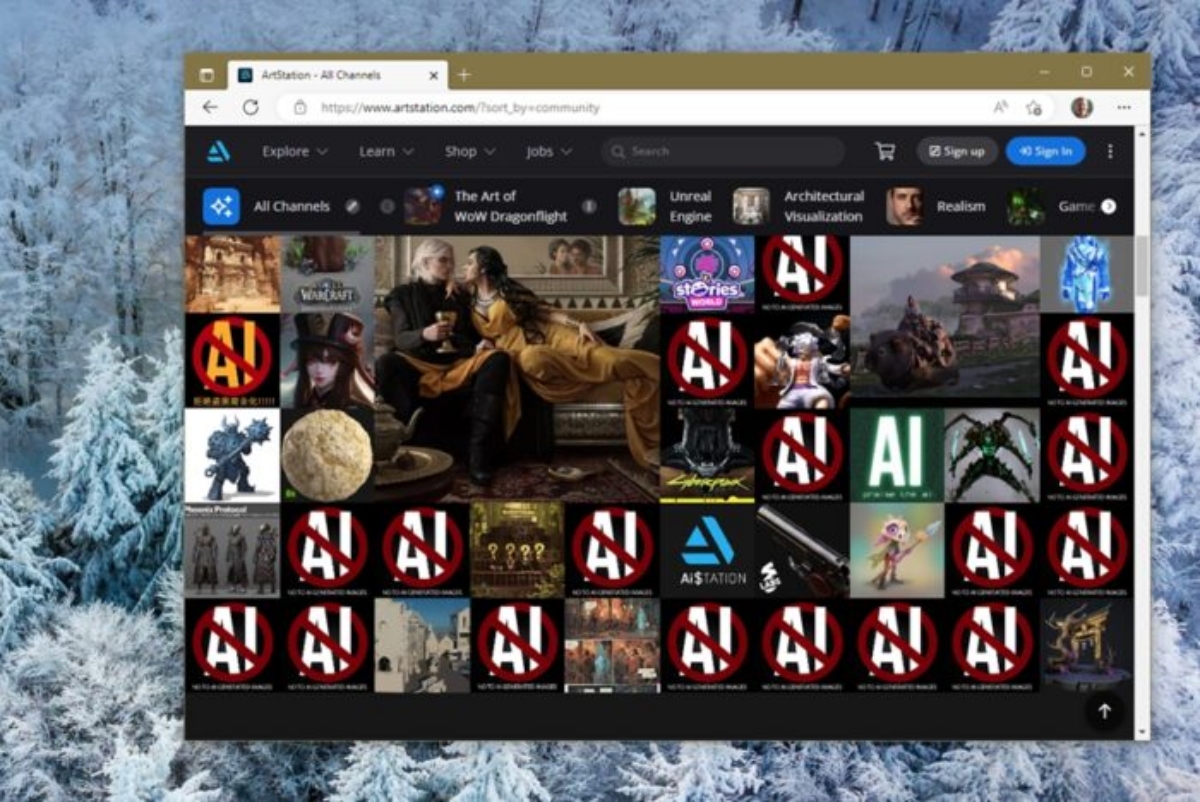Show next channels with the arrow
This screenshot has width=1200, height=802.
point(1108,206)
